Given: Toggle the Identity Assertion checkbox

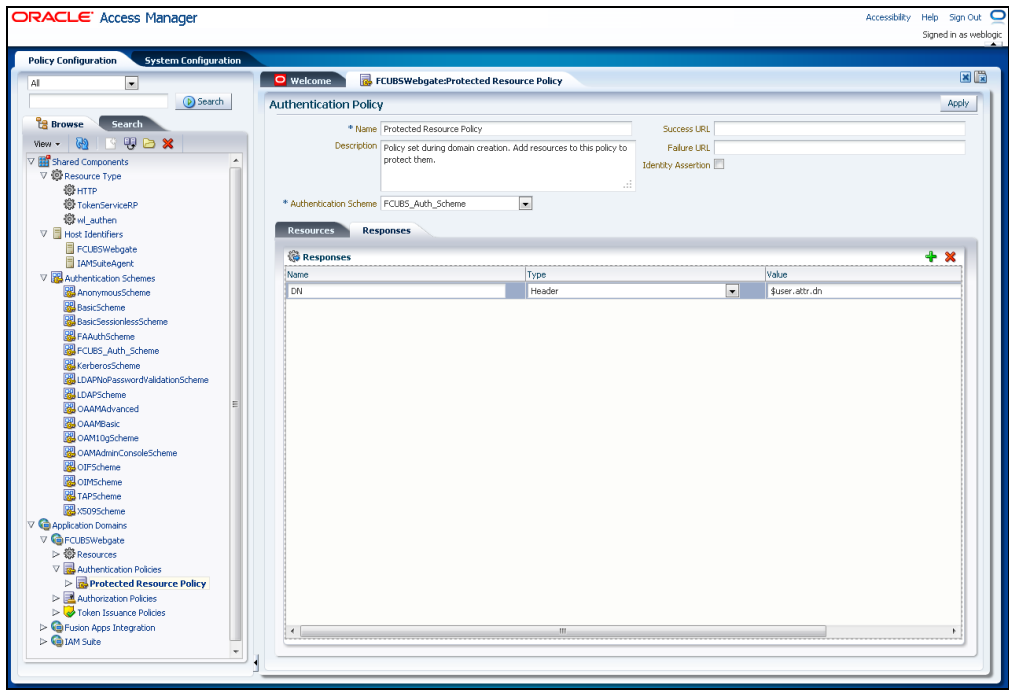Looking at the screenshot, I should [719, 165].
